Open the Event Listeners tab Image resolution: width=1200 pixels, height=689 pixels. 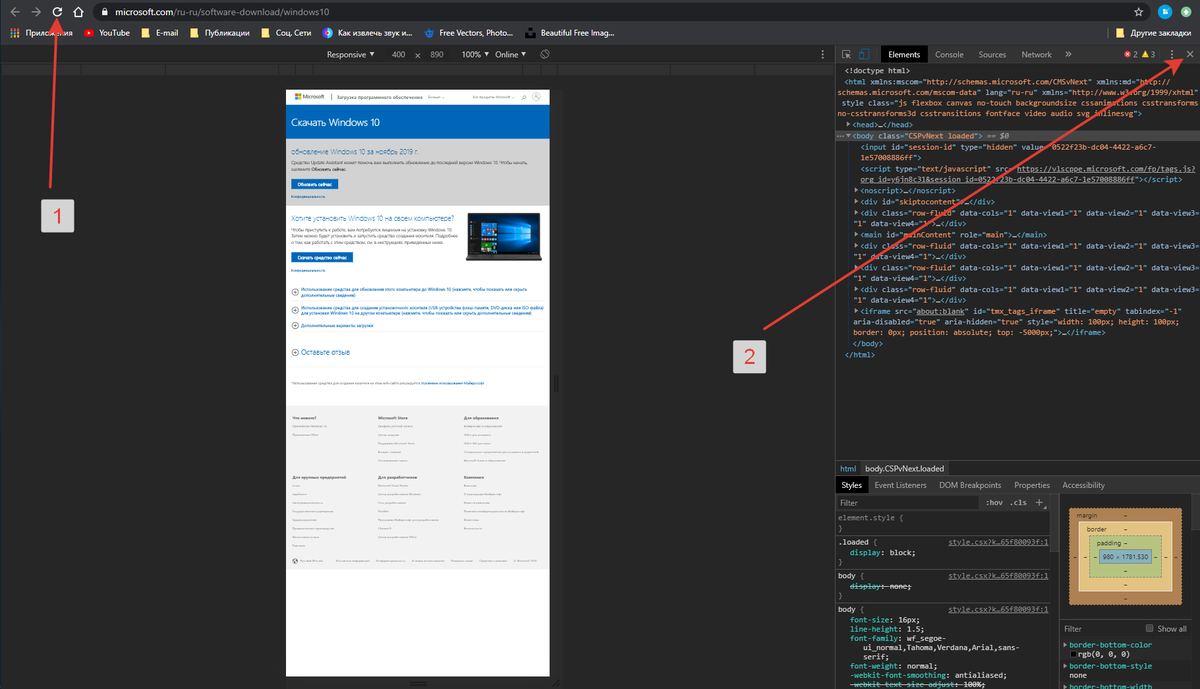point(899,485)
